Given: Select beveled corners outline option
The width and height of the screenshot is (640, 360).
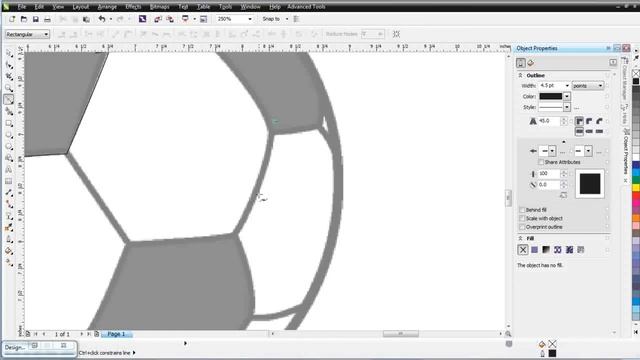Looking at the screenshot, I should point(599,121).
